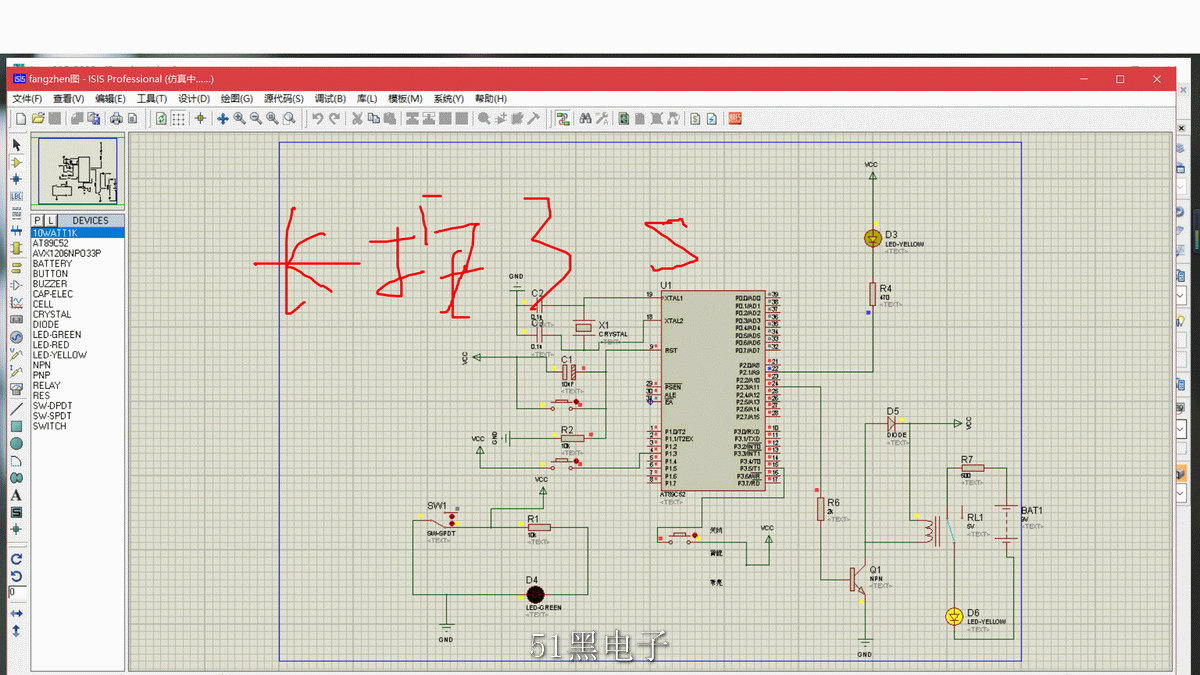Select the arrow Selection Mode tool
Image resolution: width=1200 pixels, height=675 pixels.
16,145
